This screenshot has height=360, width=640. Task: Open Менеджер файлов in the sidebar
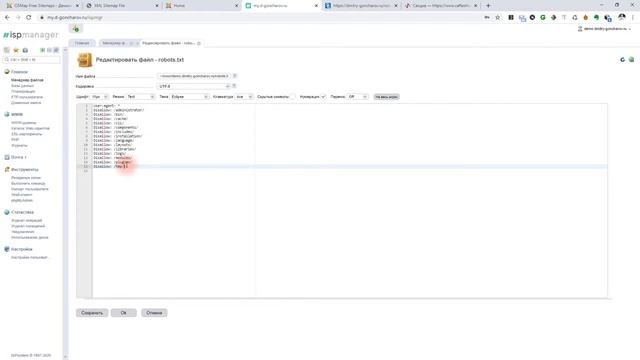(x=27, y=80)
